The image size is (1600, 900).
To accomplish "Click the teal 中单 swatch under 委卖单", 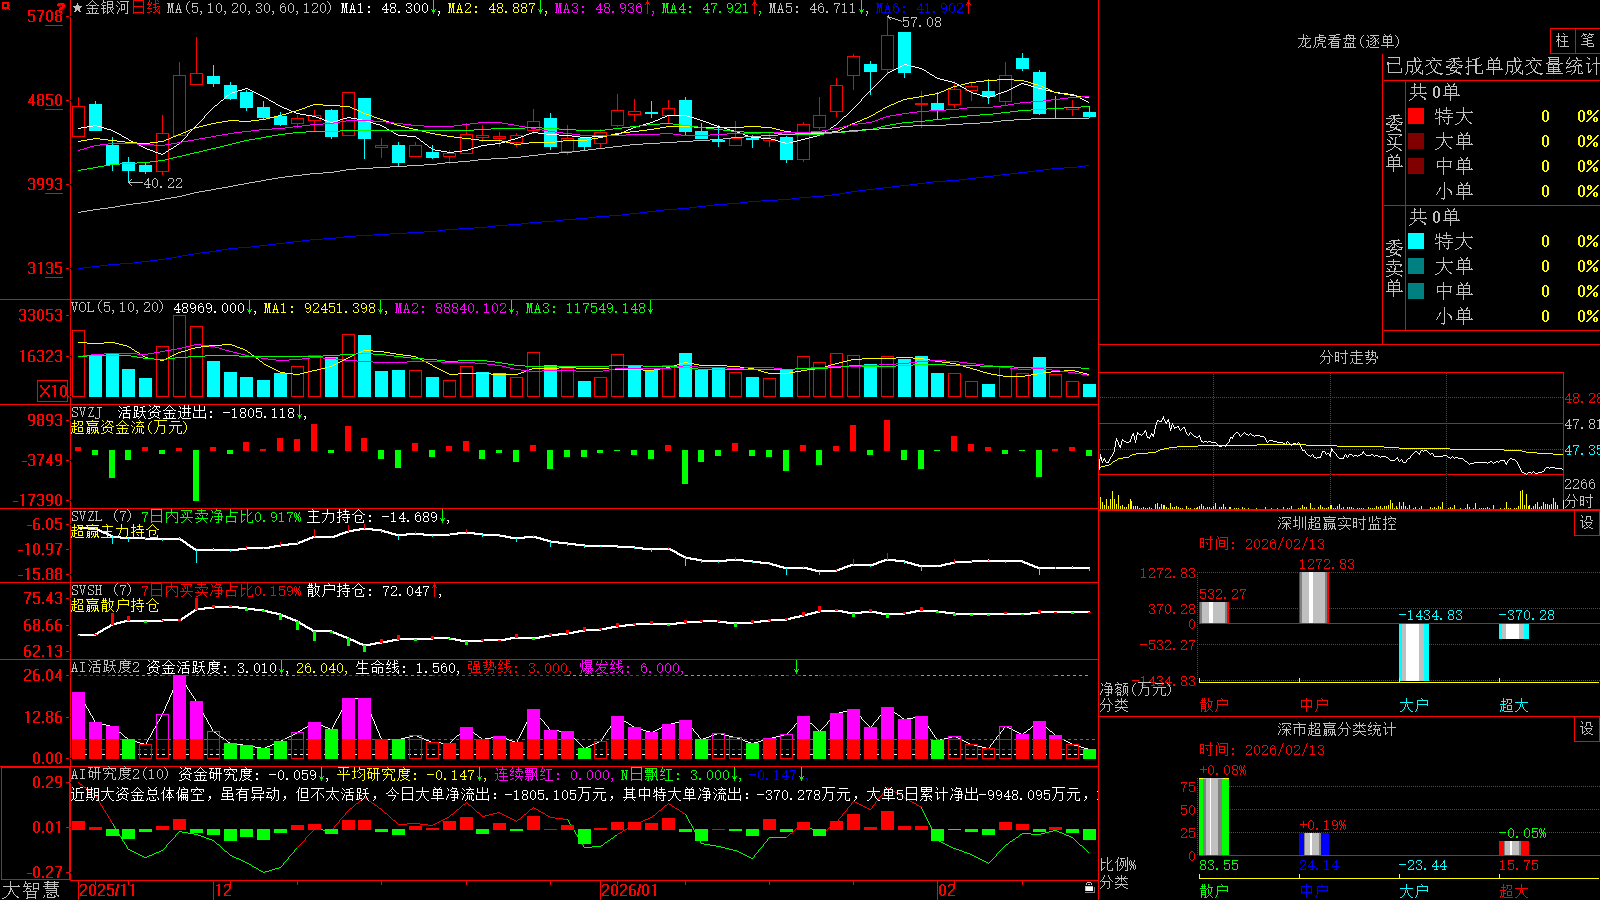I will 1416,291.
